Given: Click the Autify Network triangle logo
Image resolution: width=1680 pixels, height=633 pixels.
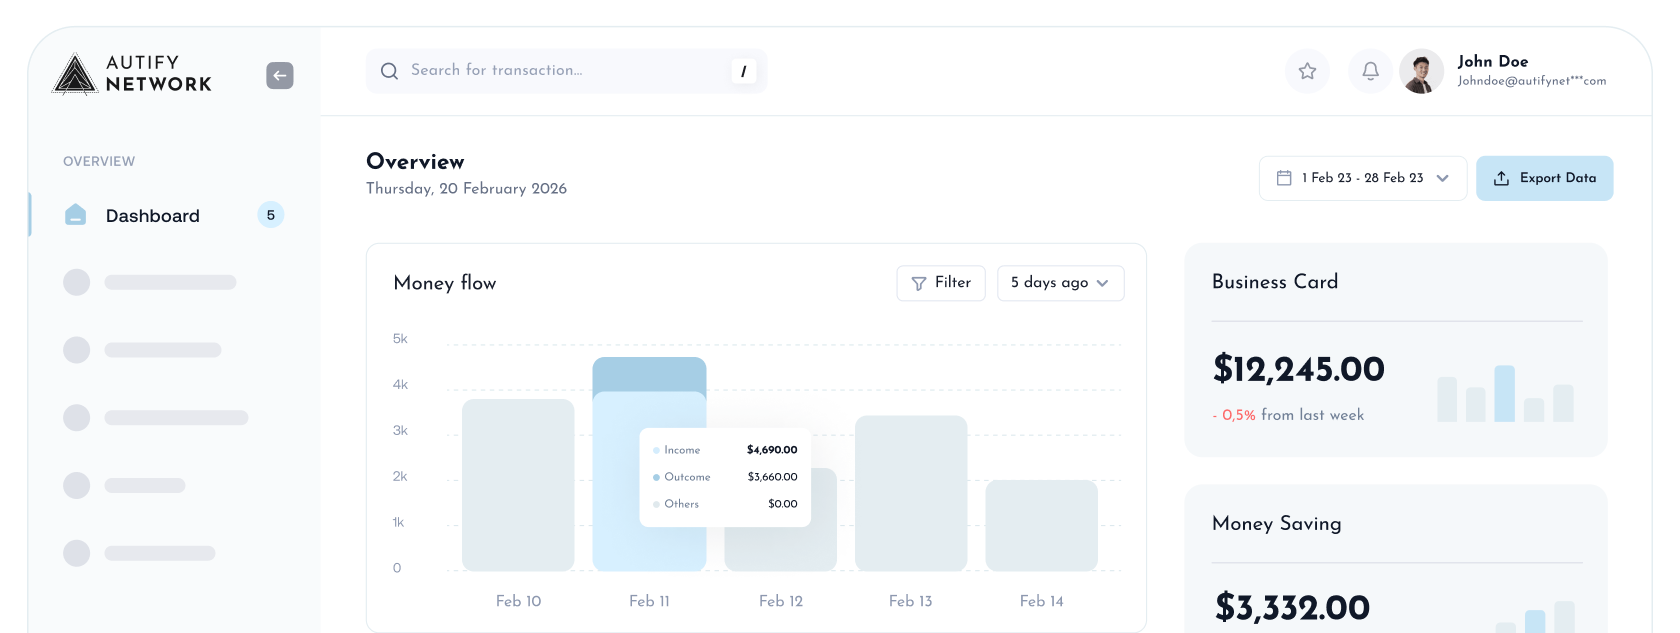Looking at the screenshot, I should click(x=75, y=74).
